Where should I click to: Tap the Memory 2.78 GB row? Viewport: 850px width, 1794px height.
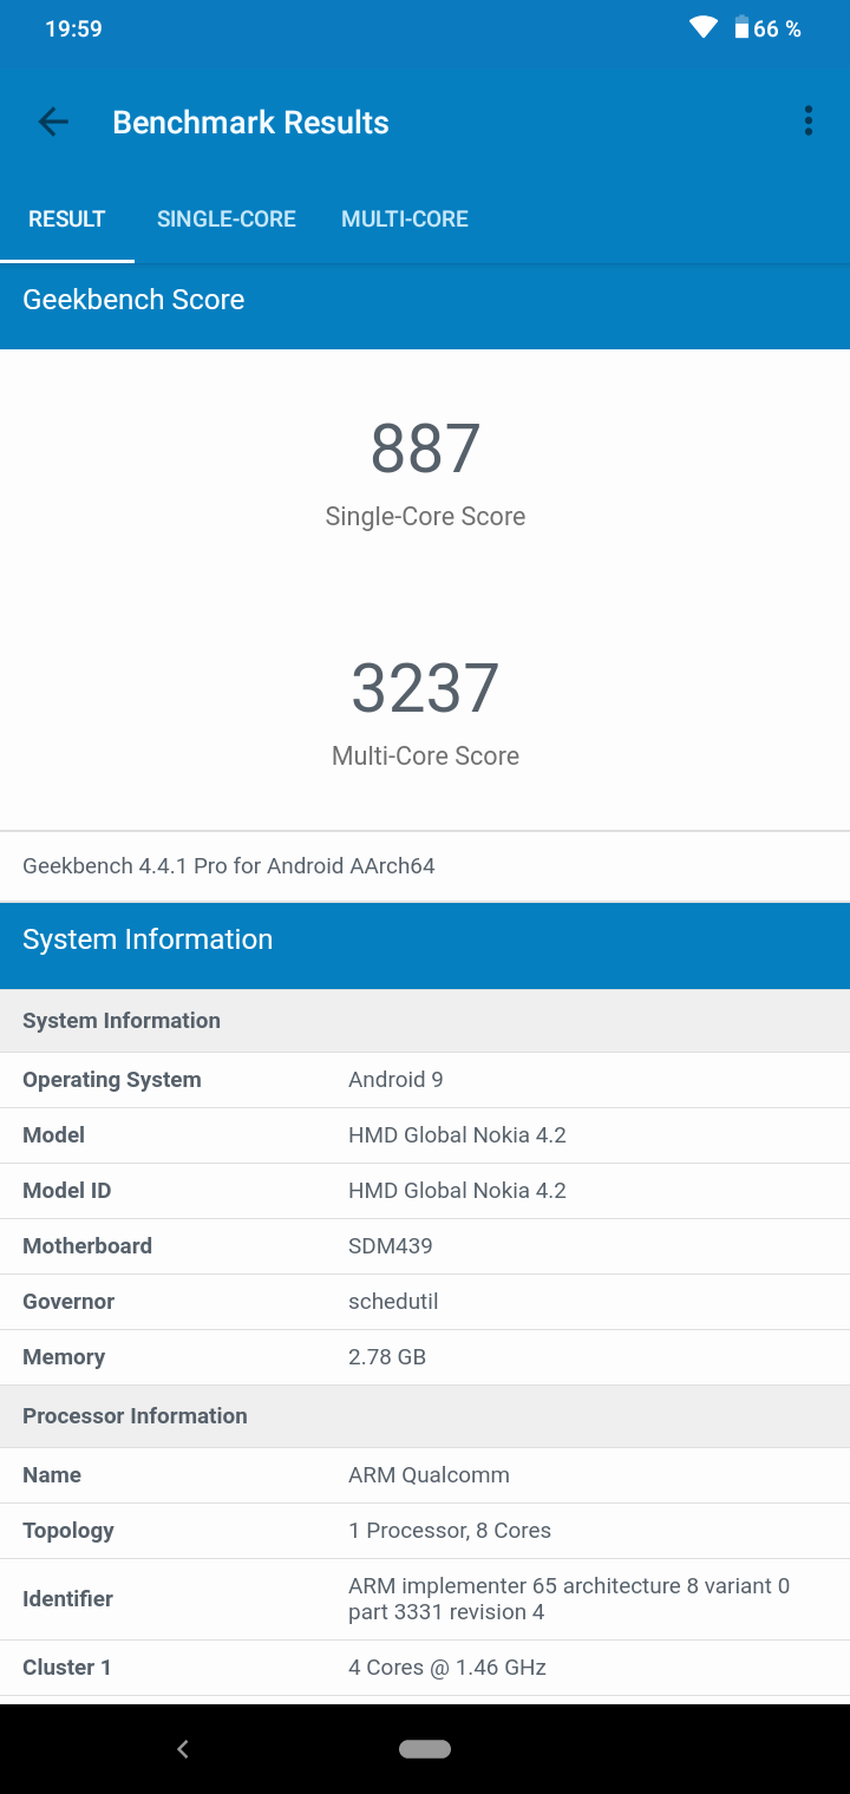[x=425, y=1357]
